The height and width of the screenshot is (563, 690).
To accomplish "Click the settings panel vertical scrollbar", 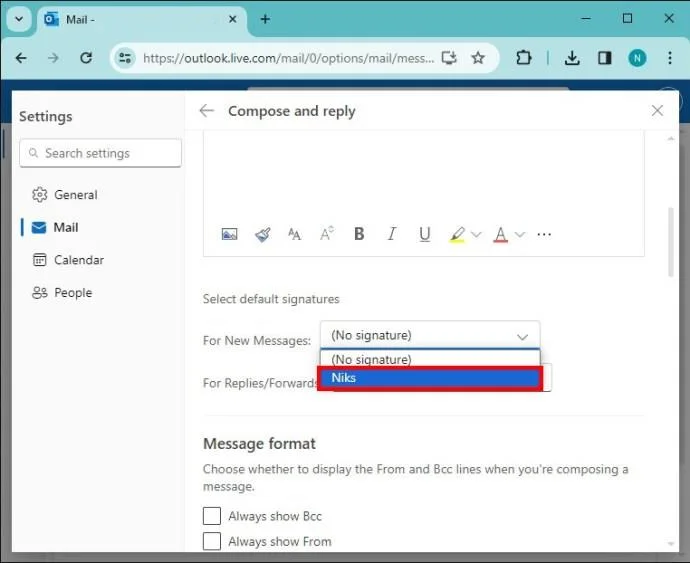I will click(671, 242).
